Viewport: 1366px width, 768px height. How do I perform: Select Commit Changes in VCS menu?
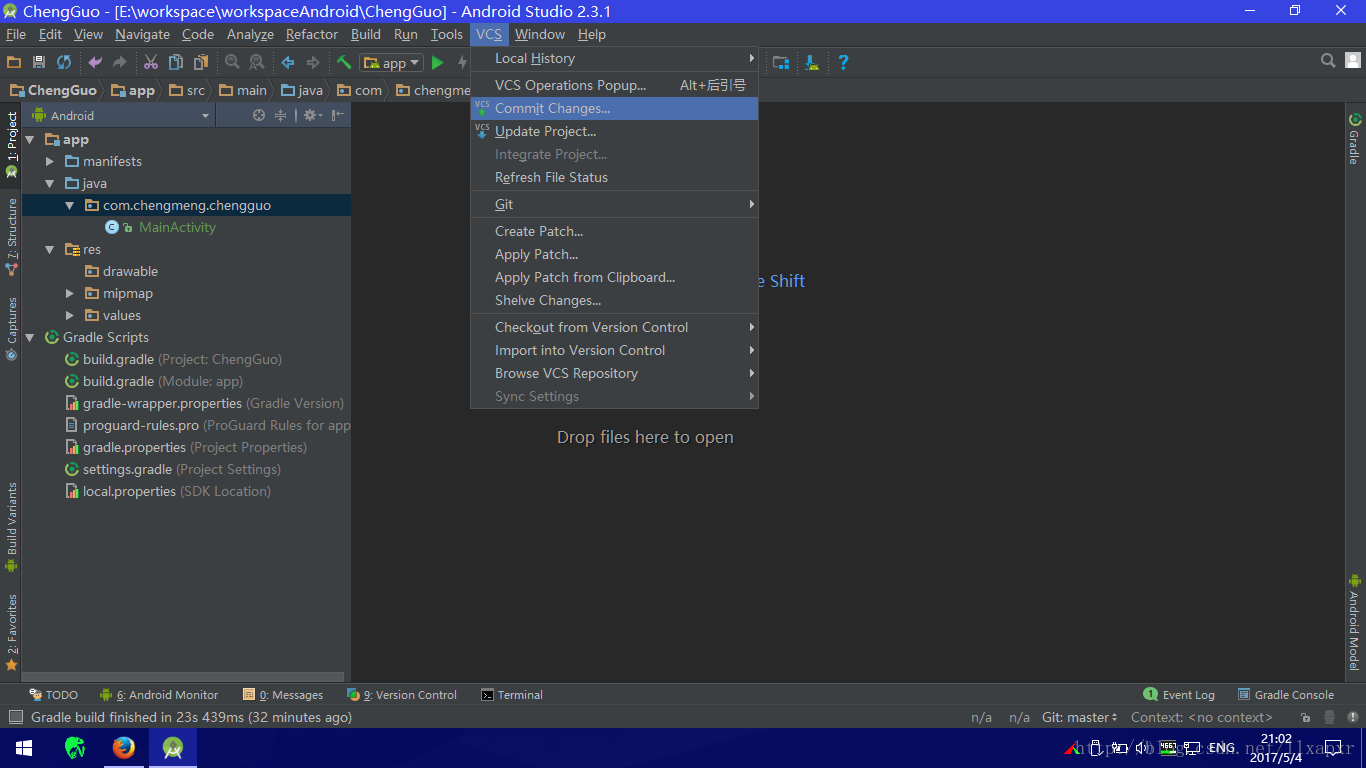[614, 108]
